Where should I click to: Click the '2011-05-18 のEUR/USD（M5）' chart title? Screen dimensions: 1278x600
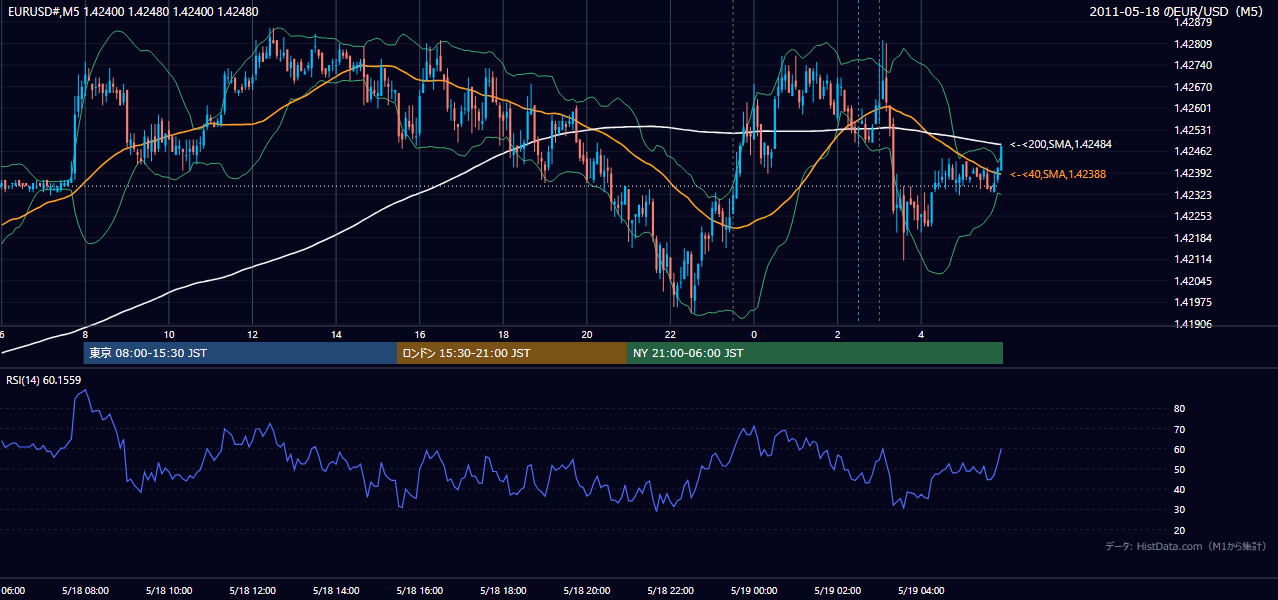point(1178,11)
